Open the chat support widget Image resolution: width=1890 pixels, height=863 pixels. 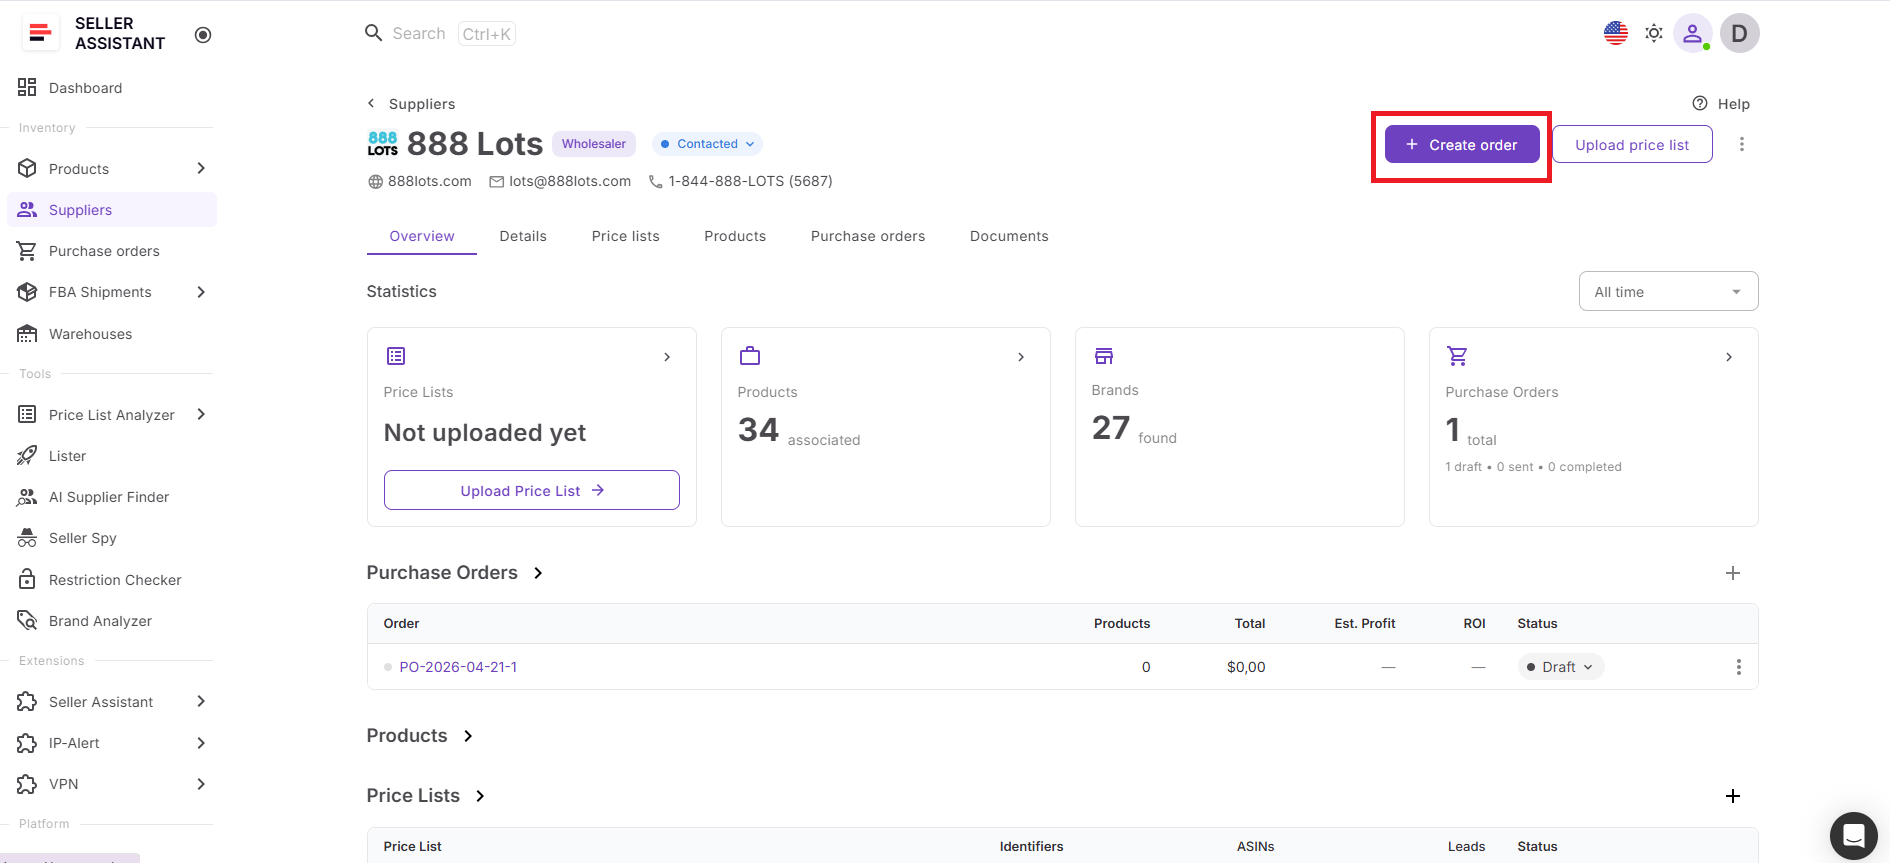click(x=1854, y=836)
